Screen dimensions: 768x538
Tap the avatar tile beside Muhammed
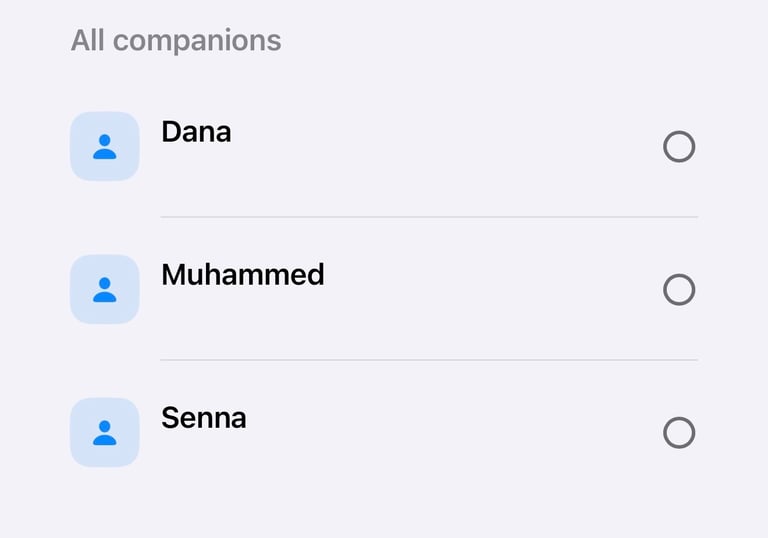point(104,289)
